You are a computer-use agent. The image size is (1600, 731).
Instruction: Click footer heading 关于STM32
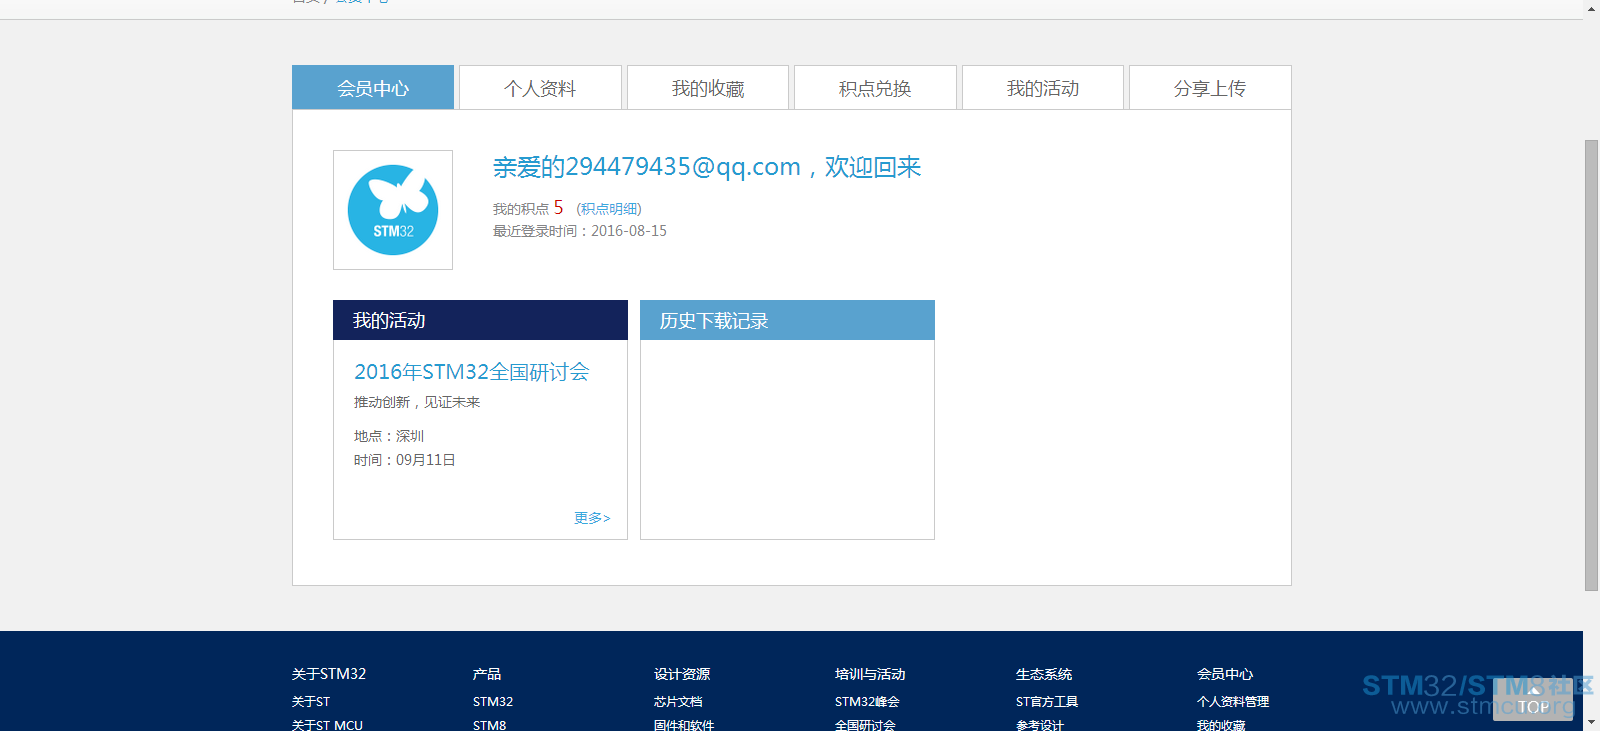point(329,674)
